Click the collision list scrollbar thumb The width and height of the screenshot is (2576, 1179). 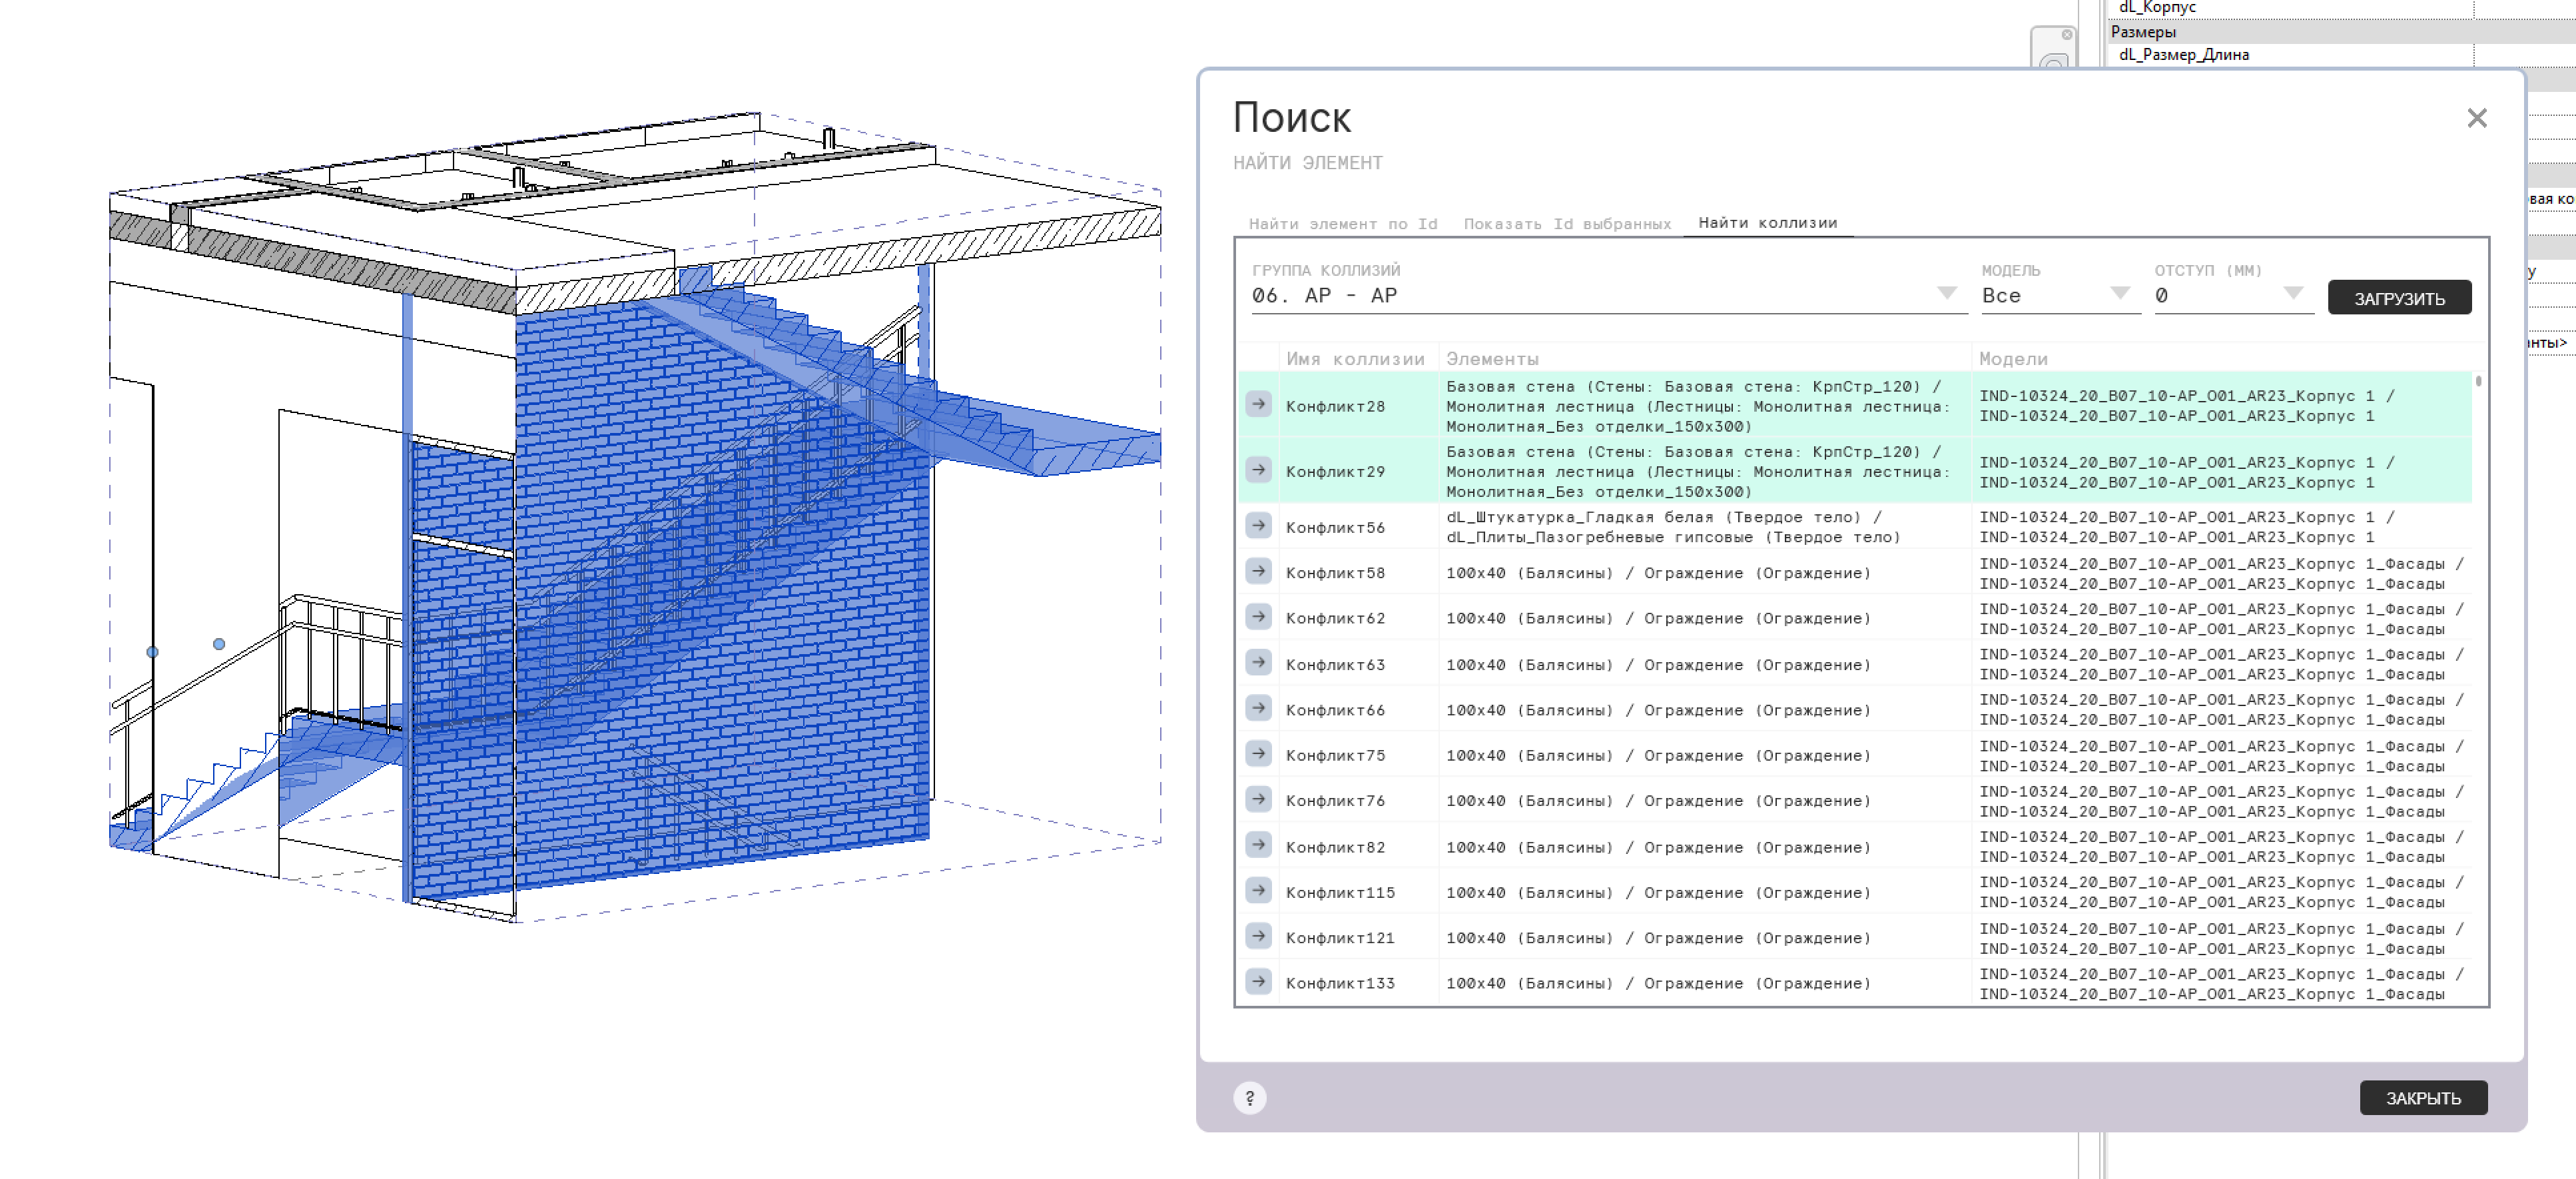coord(2478,382)
